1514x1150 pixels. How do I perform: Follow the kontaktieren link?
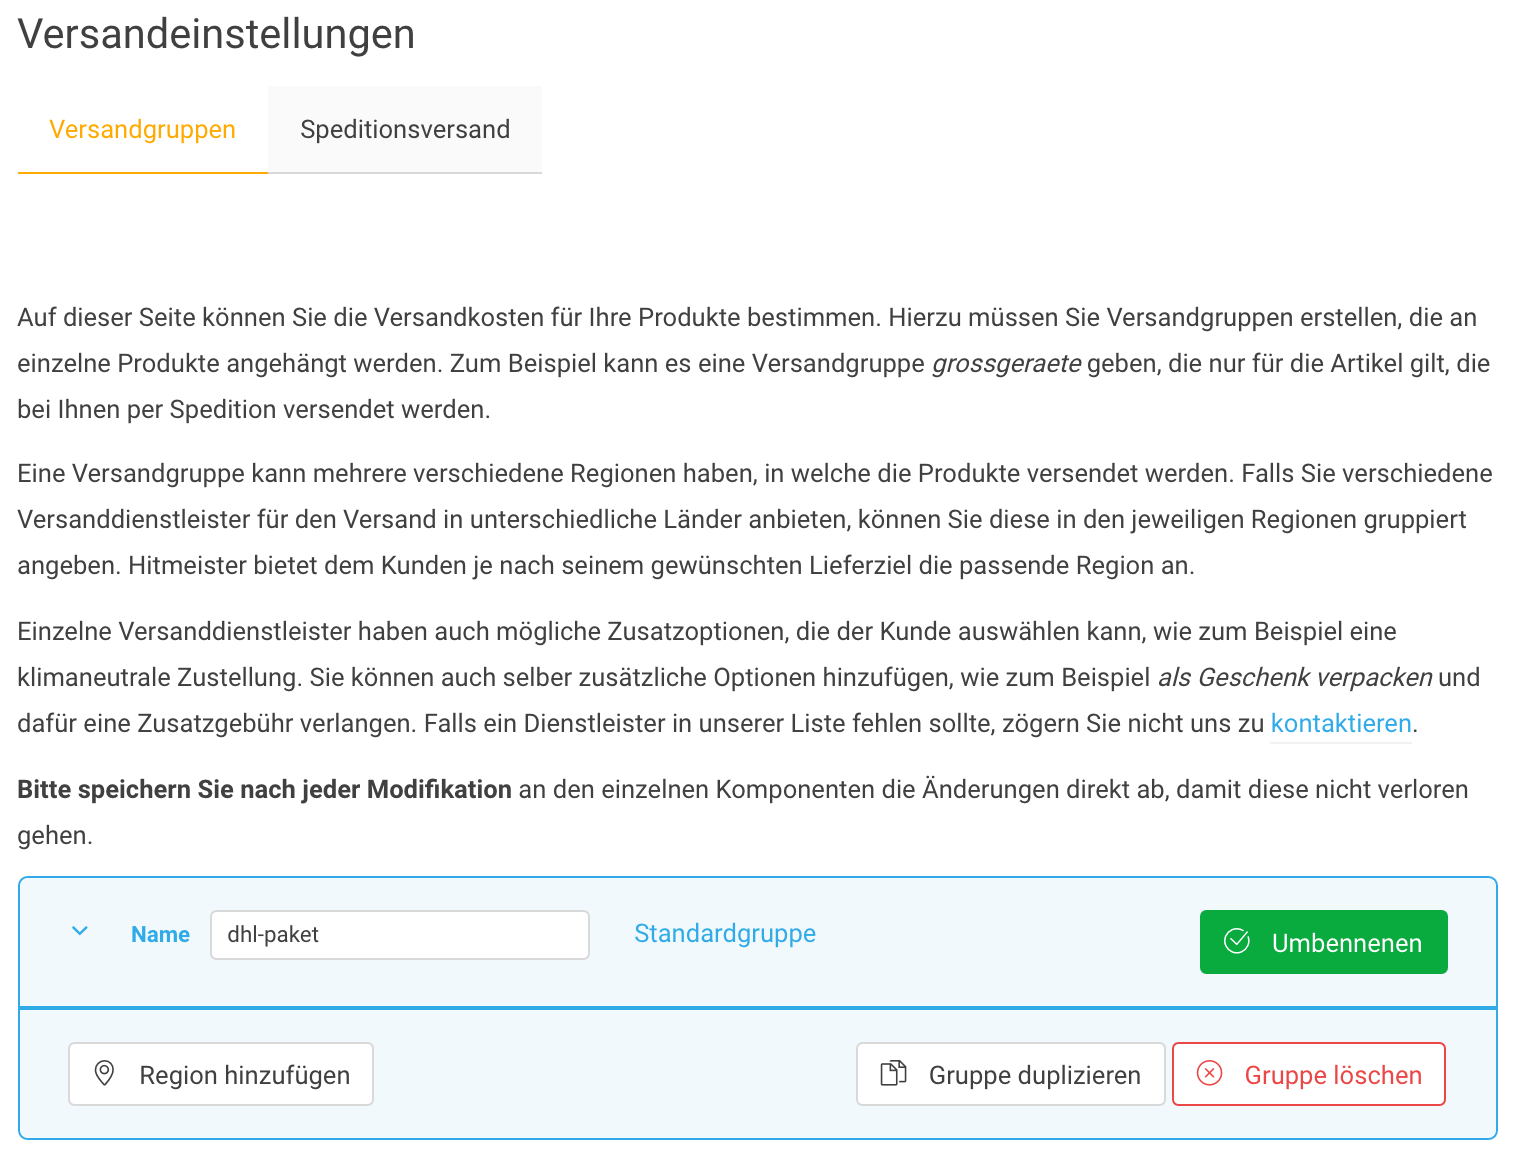point(1340,723)
